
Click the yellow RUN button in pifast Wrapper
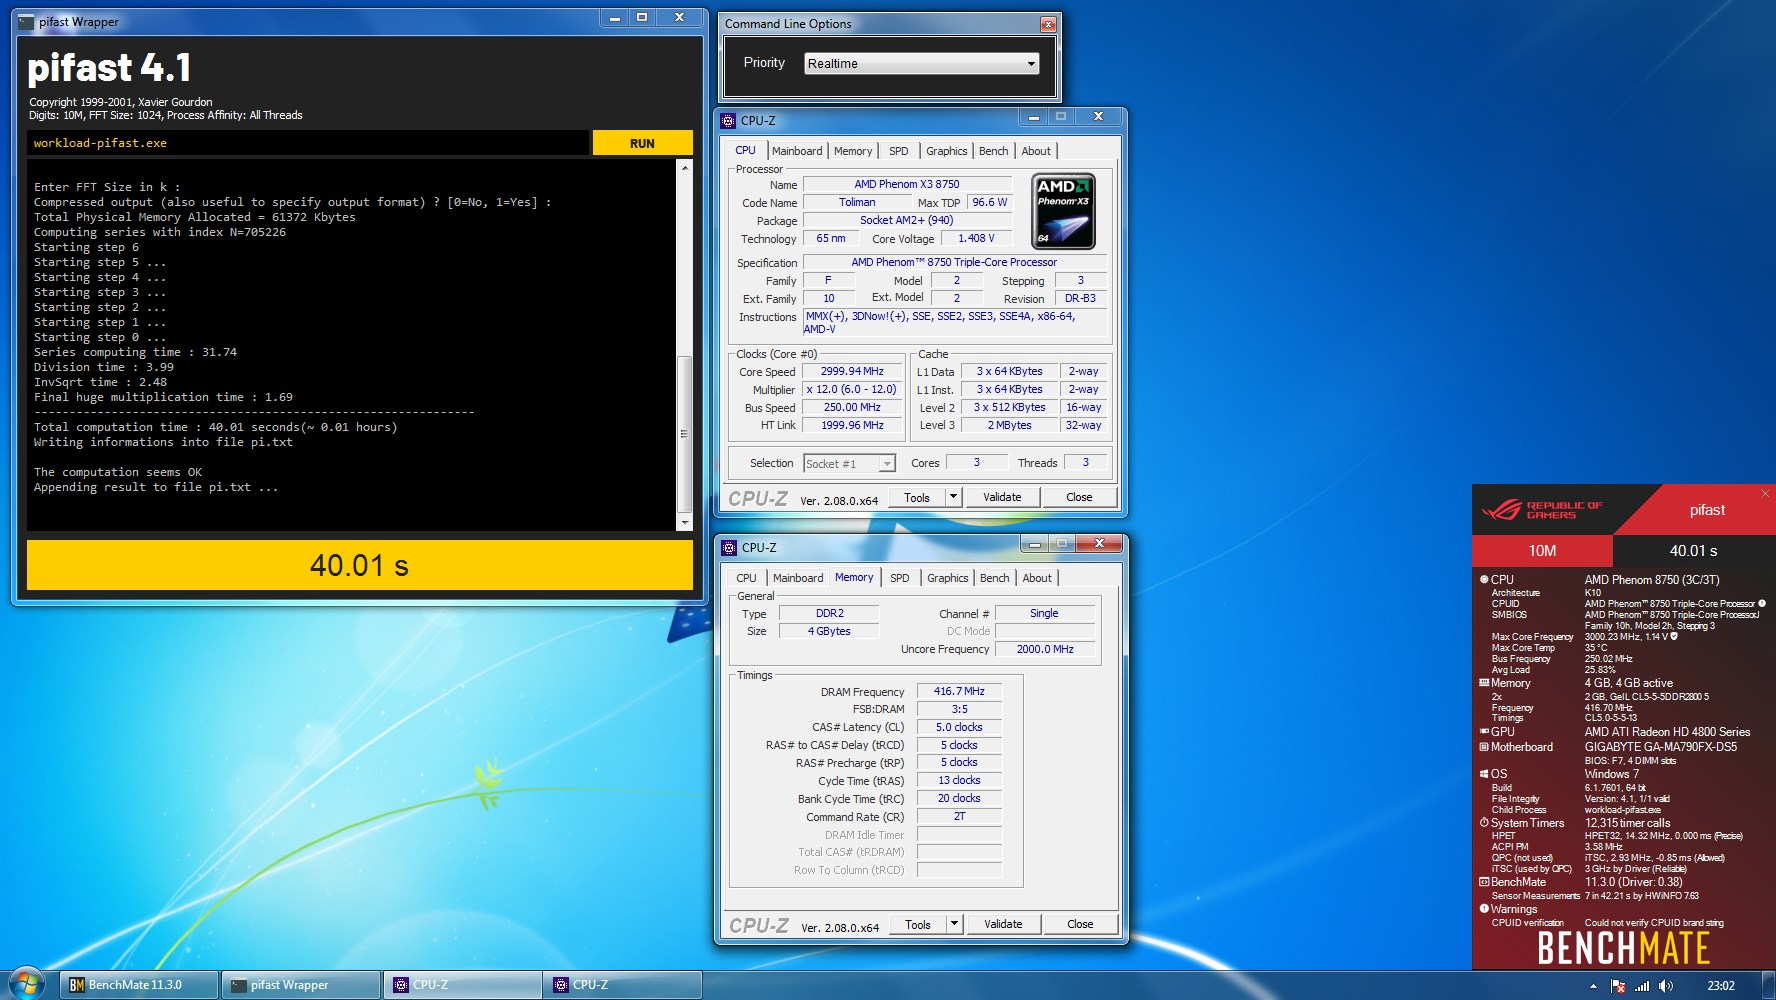(x=642, y=143)
